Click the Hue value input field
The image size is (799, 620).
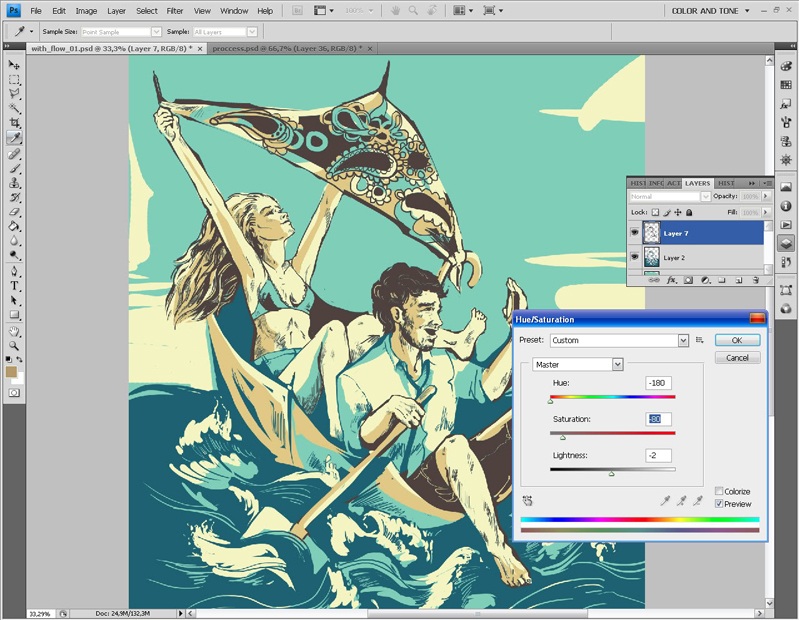(658, 383)
